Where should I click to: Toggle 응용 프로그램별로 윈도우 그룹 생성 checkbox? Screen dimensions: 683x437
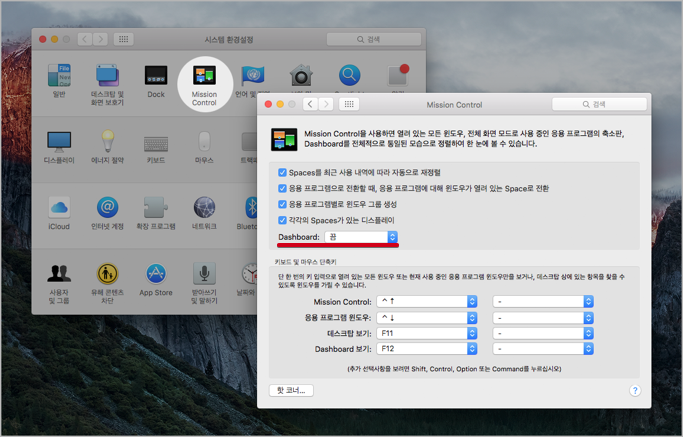[x=282, y=204]
